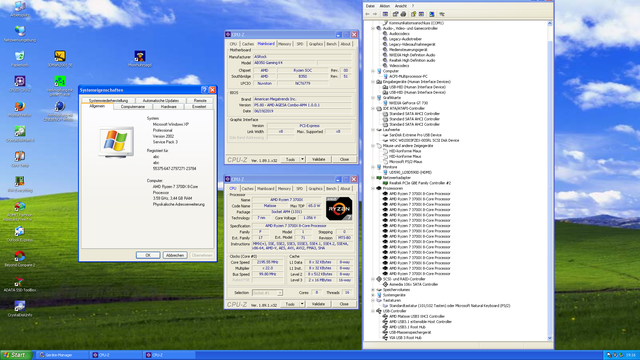The image size is (640, 360).
Task: Click the forward arrow in Geräte-Manager toolbar
Action: click(375, 14)
